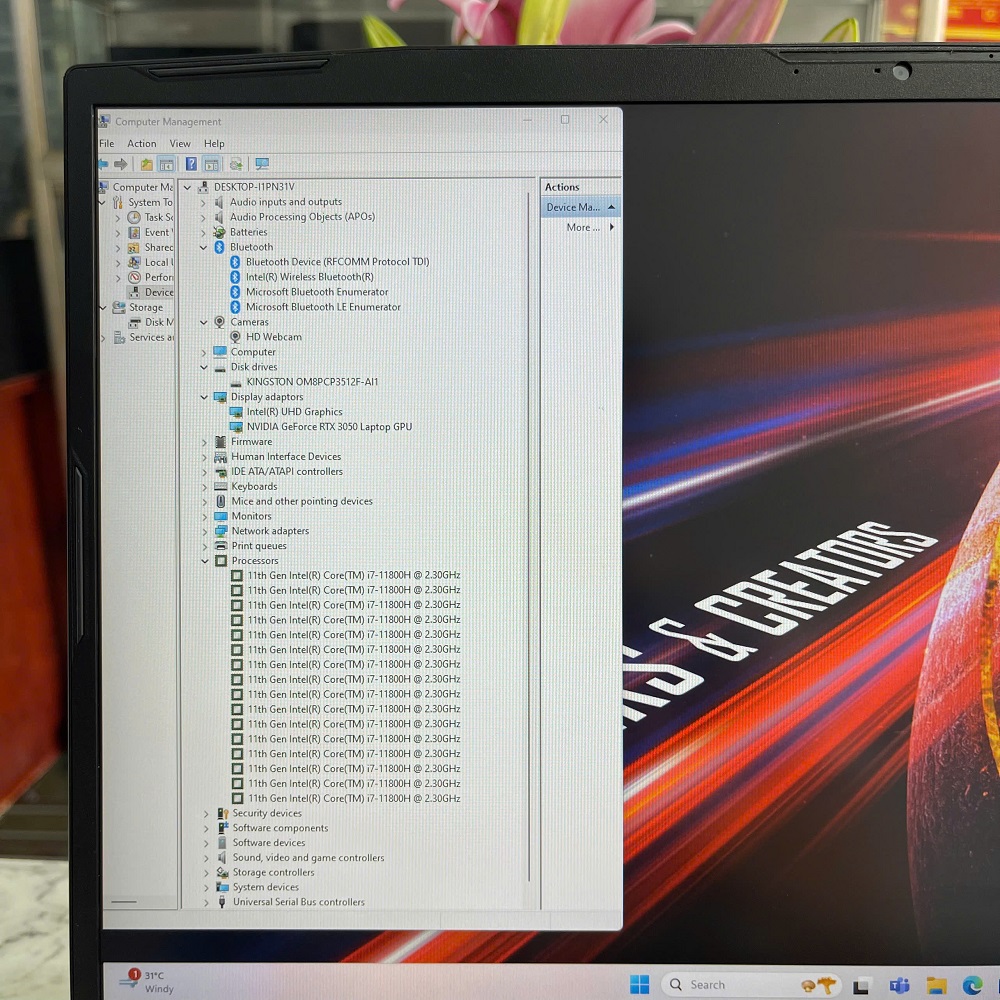Expand the Sound, video and game controllers category
Image resolution: width=1000 pixels, height=1000 pixels.
tap(206, 857)
